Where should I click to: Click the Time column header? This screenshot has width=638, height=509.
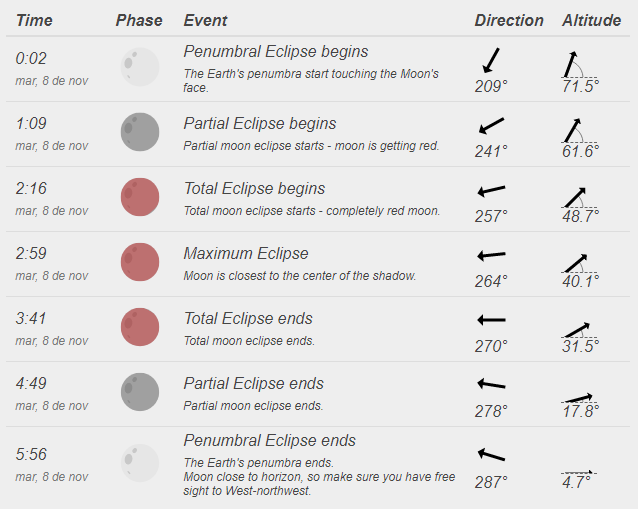point(35,20)
